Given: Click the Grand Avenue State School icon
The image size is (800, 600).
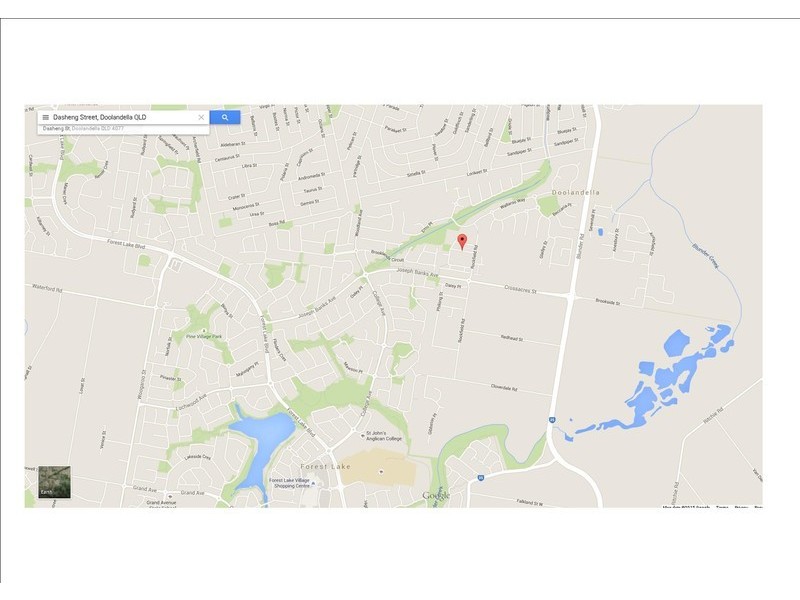Looking at the screenshot, I should pos(170,496).
